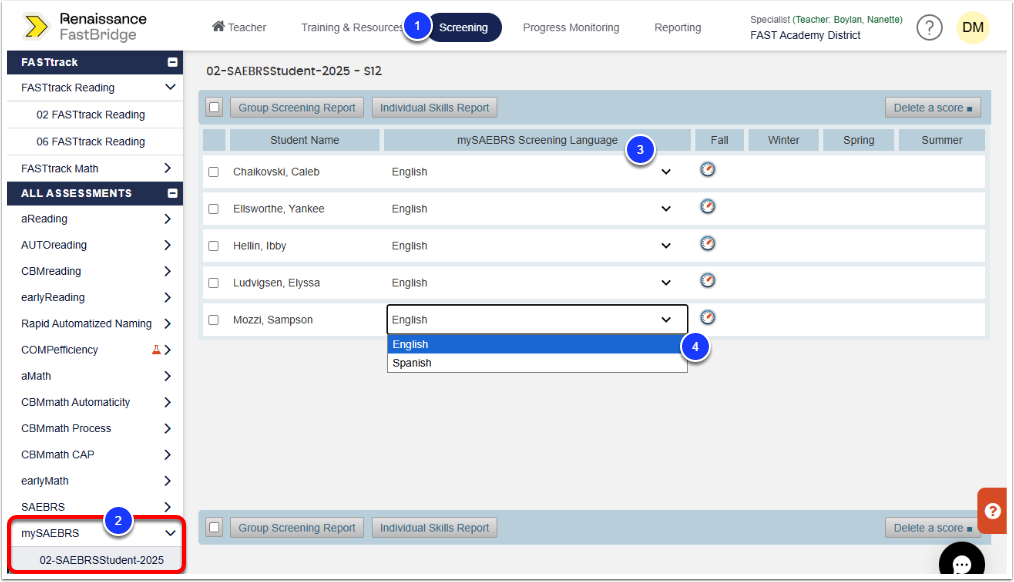Expand the aReading section in the sidebar
This screenshot has width=1014, height=582.
[x=168, y=219]
